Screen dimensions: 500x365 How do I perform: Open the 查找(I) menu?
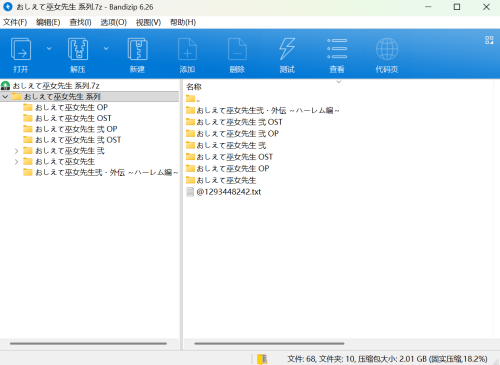tap(80, 22)
